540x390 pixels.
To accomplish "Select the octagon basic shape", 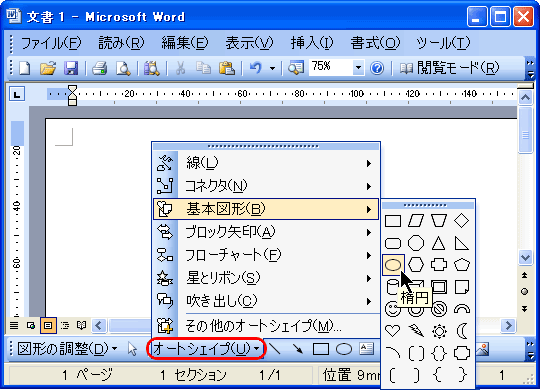I will (416, 243).
